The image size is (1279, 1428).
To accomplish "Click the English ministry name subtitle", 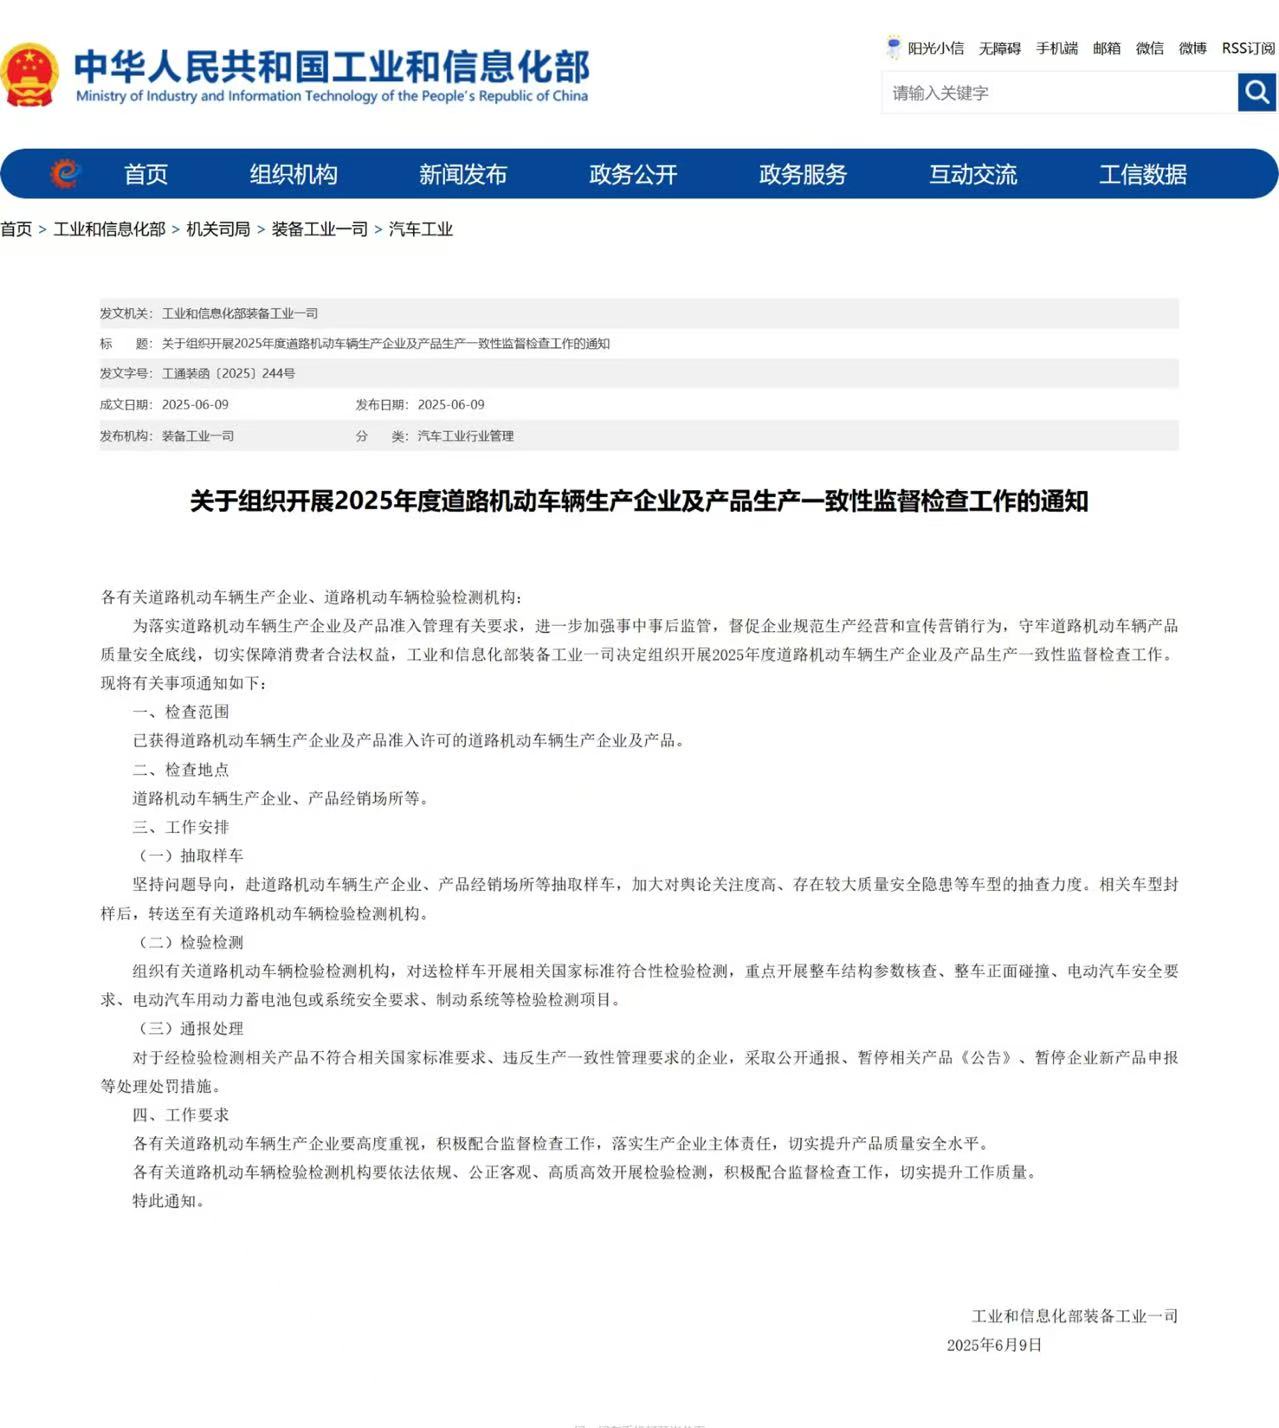I will coord(332,96).
